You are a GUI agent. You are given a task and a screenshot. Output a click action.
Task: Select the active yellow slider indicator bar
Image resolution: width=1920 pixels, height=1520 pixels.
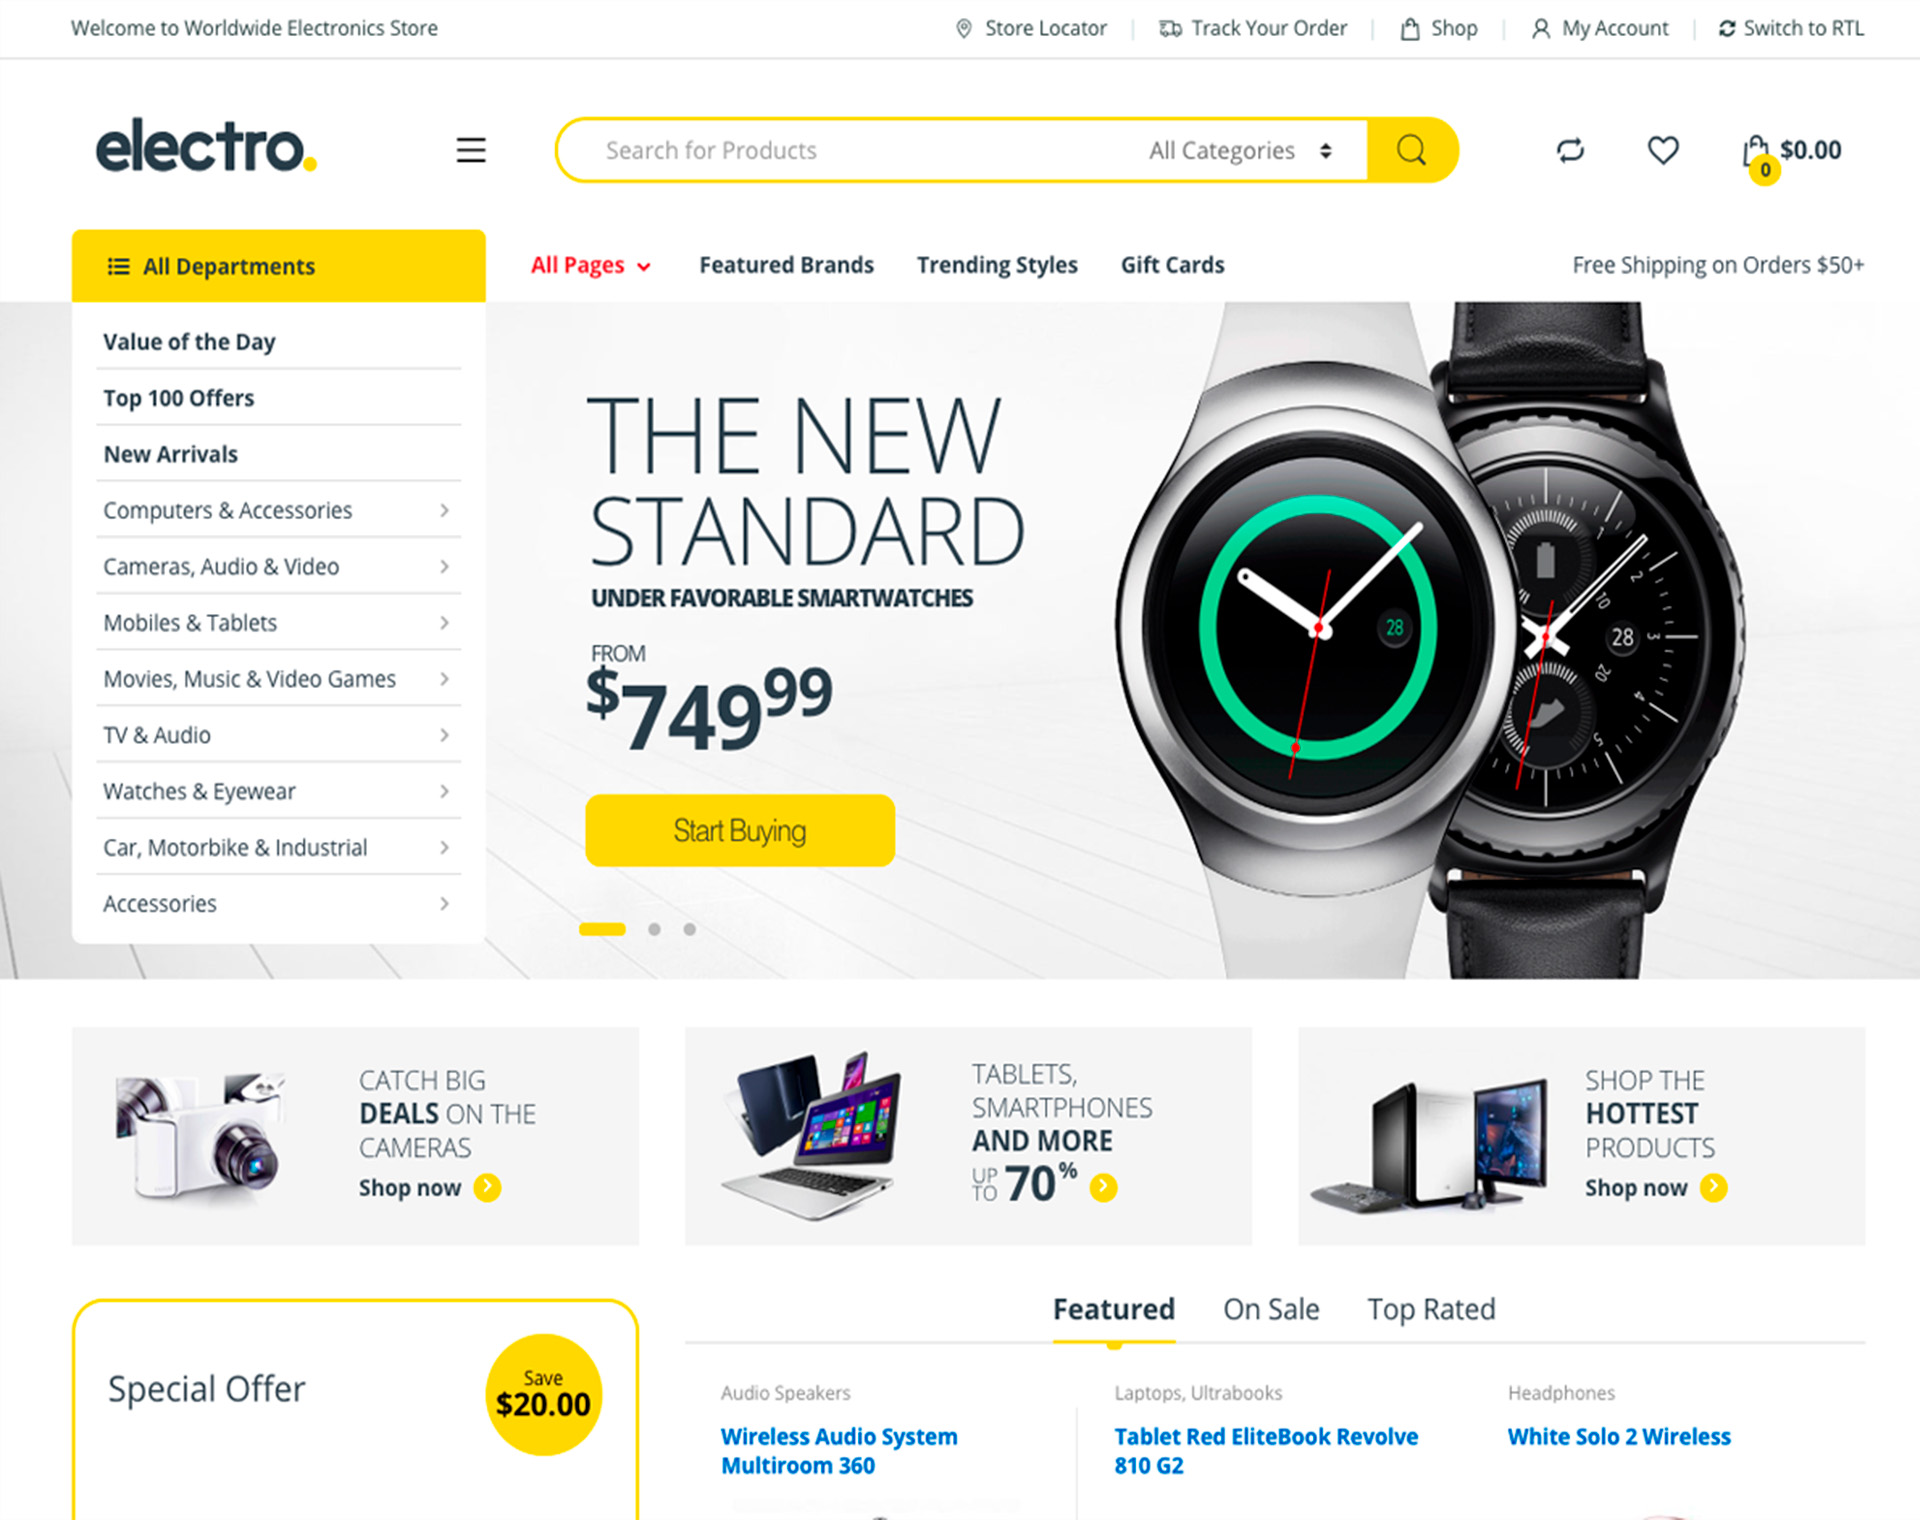pos(602,929)
